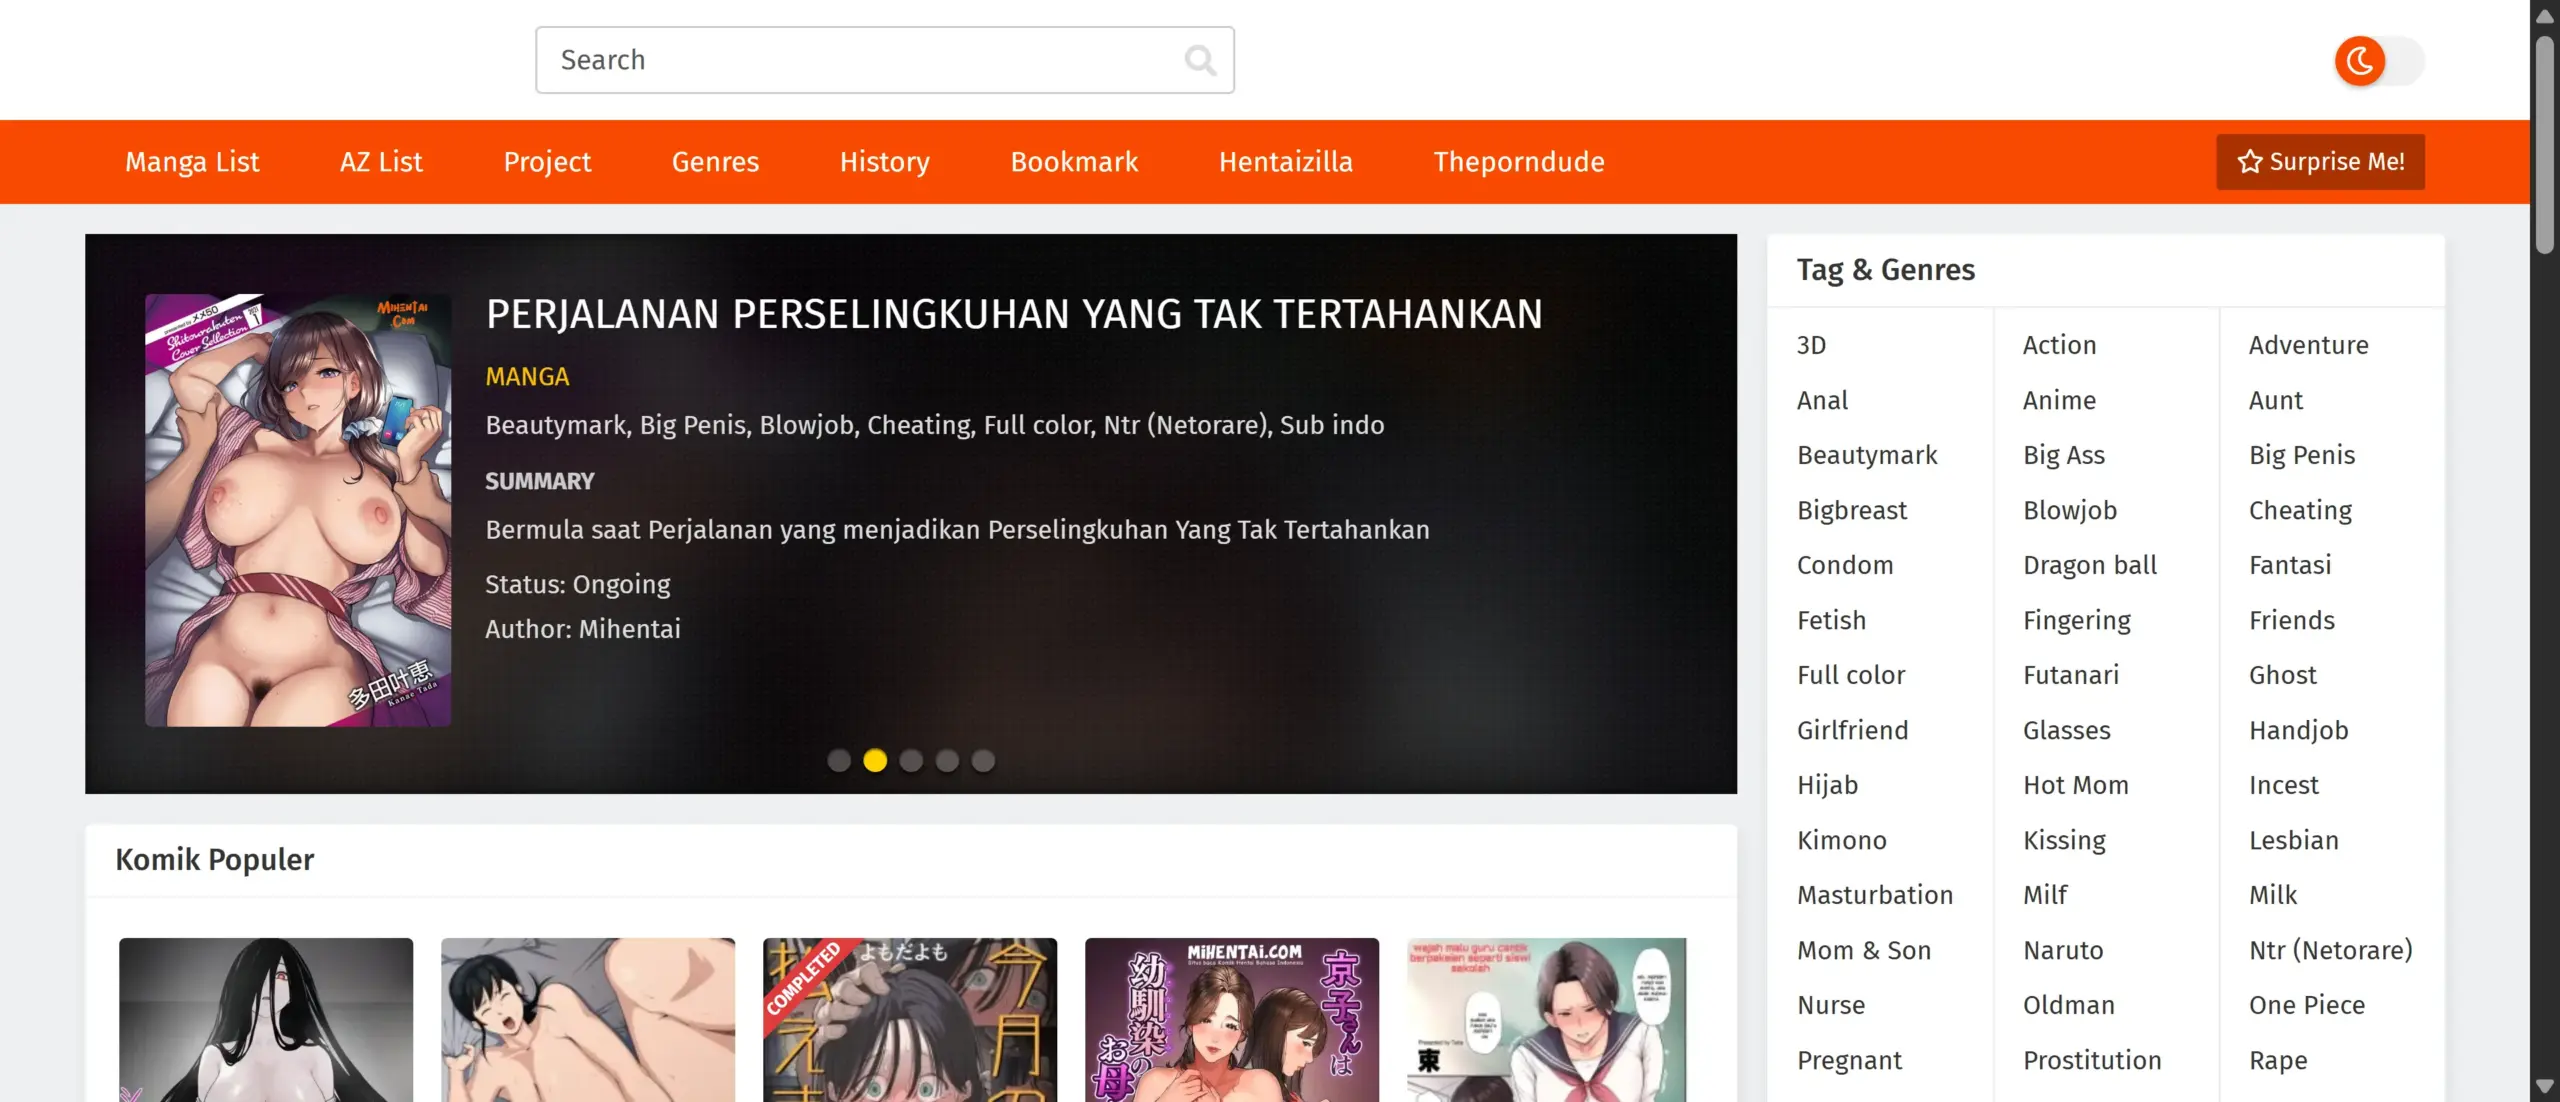2560x1102 pixels.
Task: Open the One Piece tag
Action: 2307,1005
